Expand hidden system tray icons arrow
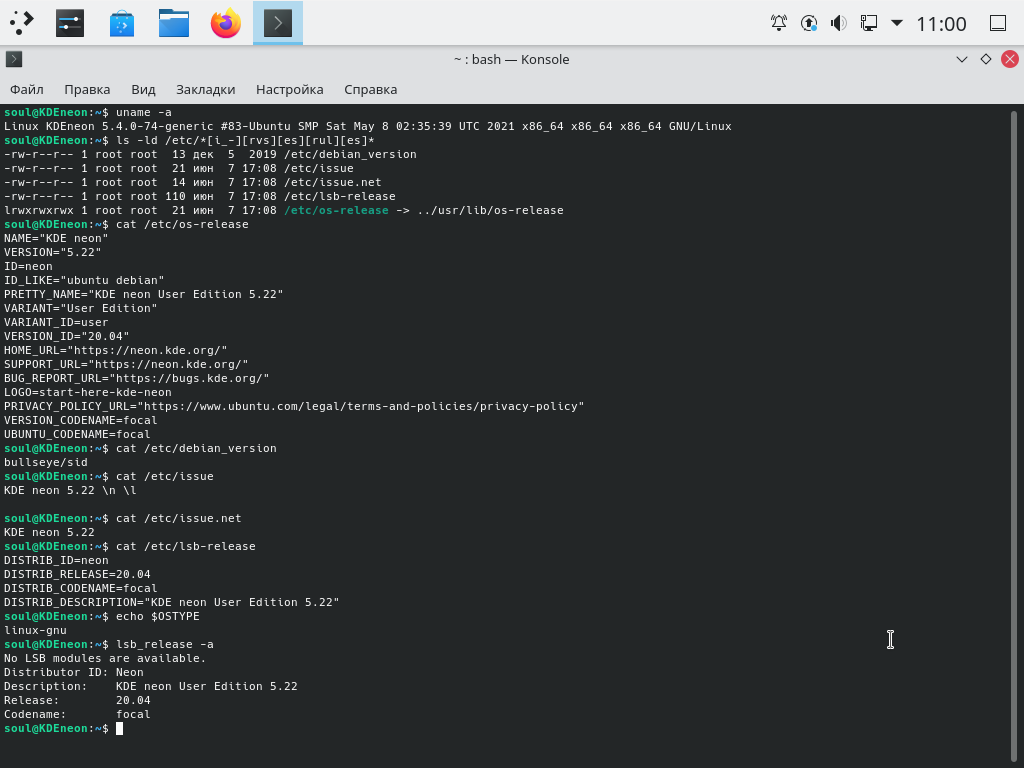This screenshot has width=1024, height=768. (x=897, y=23)
